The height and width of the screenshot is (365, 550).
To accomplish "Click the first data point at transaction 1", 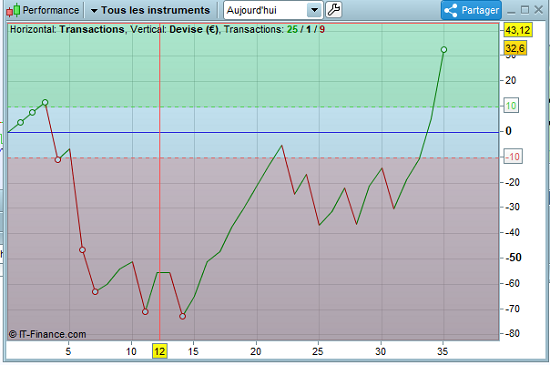I will point(20,122).
